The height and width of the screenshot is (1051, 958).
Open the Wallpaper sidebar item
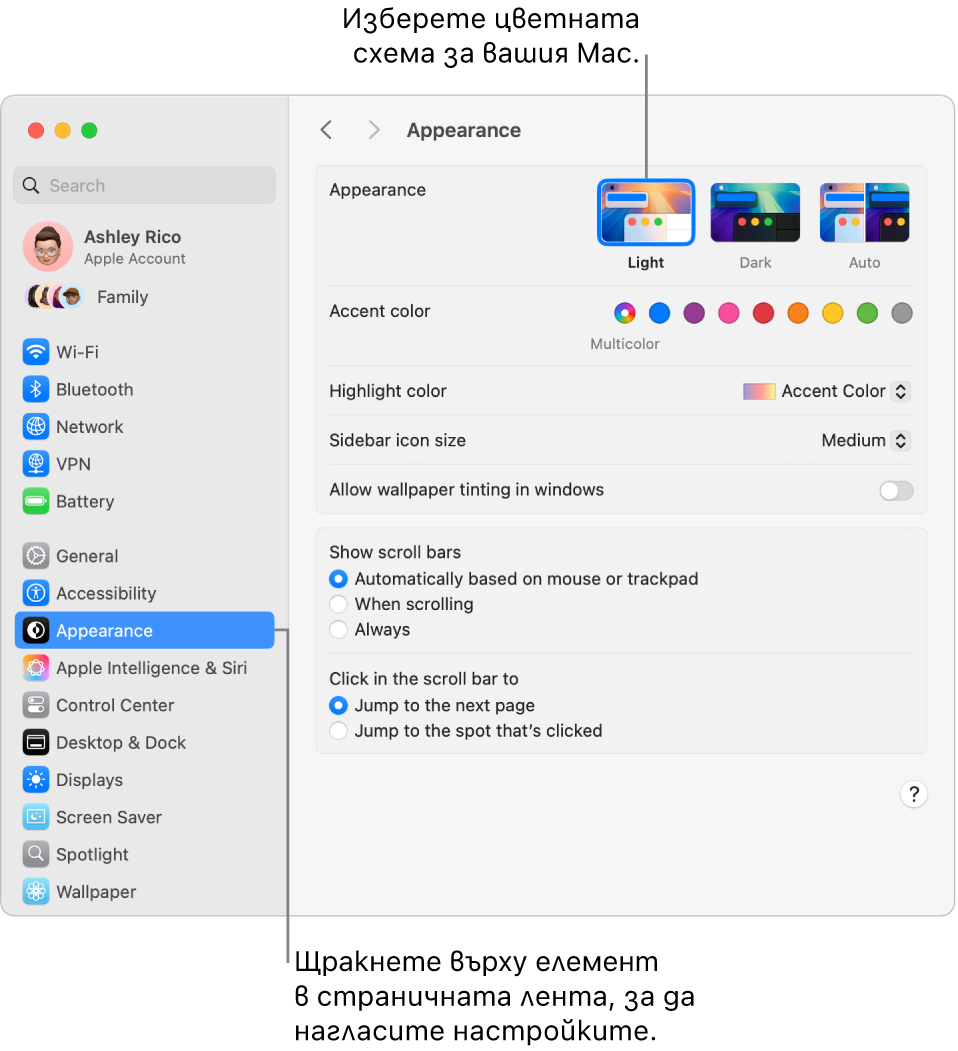pos(144,891)
